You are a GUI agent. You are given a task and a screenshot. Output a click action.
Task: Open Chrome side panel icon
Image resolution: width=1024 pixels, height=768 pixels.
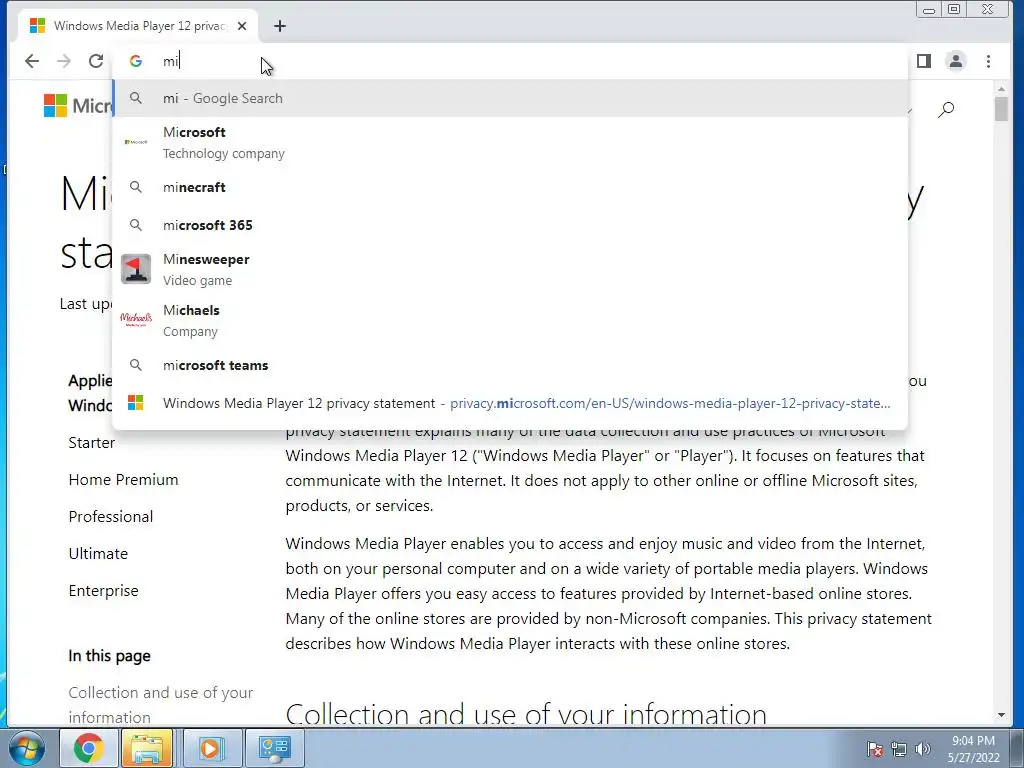point(923,61)
